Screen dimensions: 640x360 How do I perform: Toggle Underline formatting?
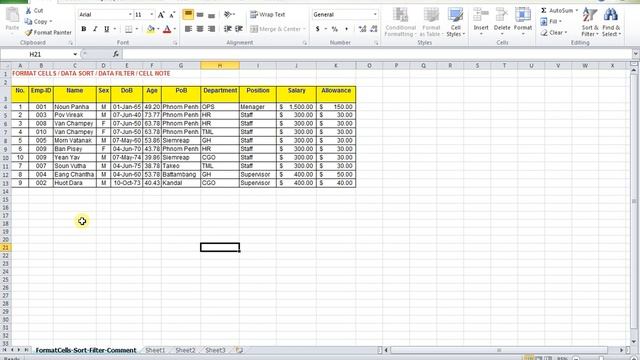(107, 29)
